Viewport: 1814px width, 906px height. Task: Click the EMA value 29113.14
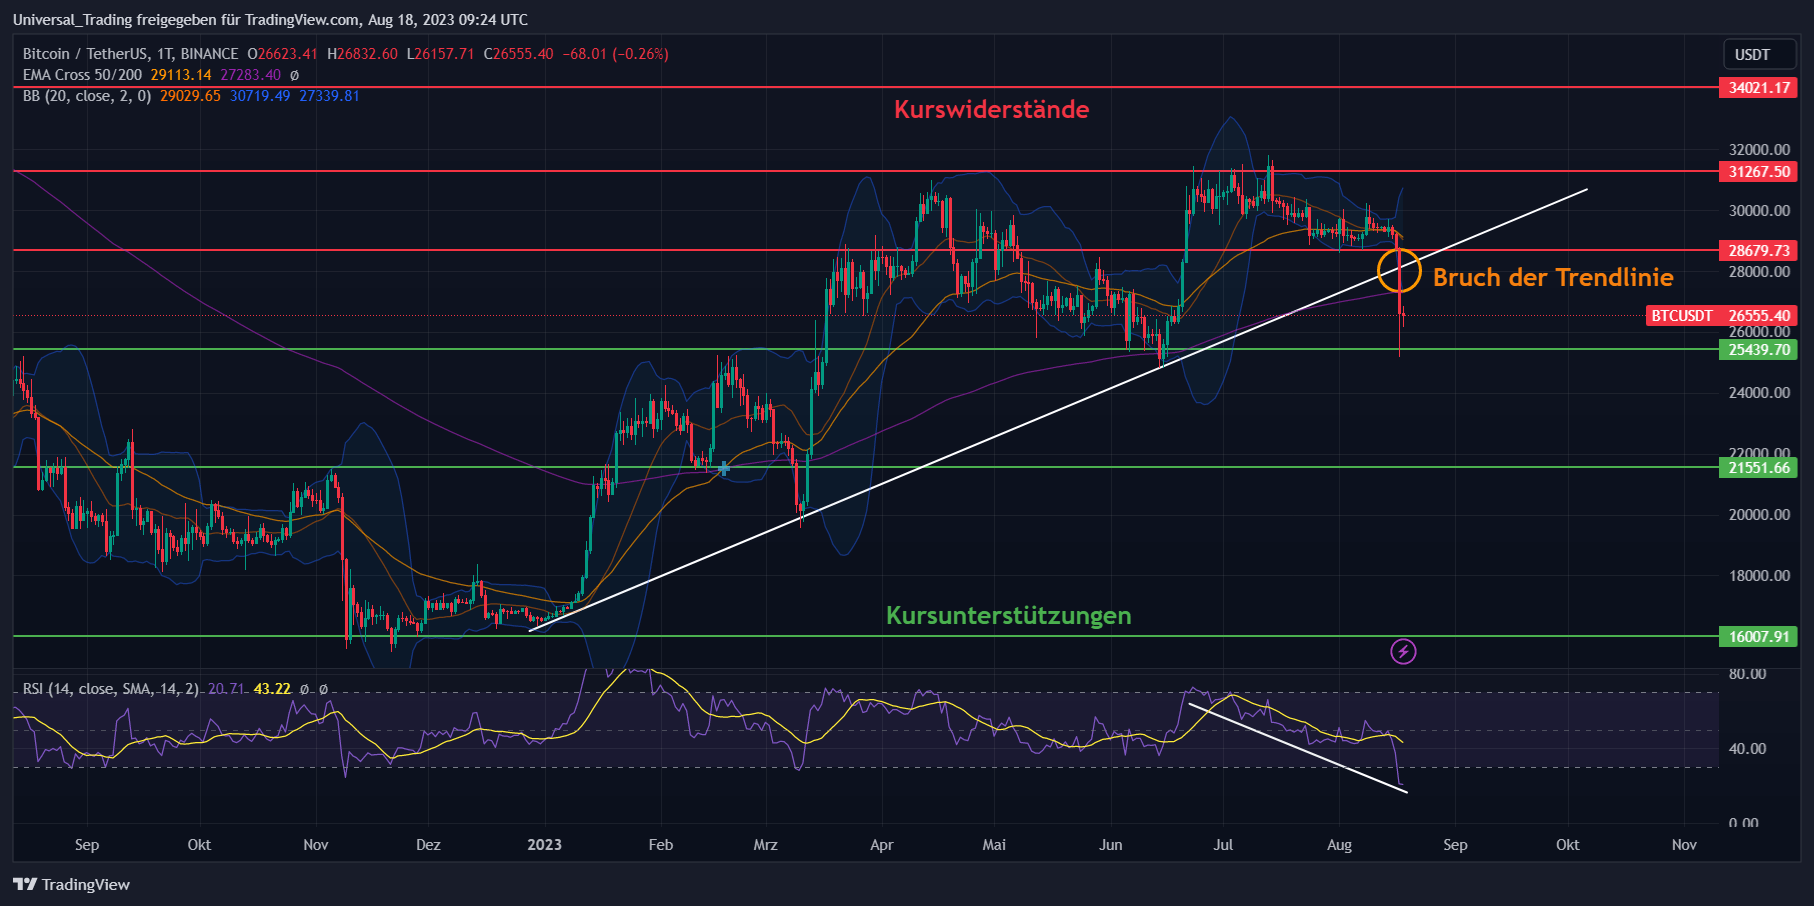pyautogui.click(x=181, y=75)
